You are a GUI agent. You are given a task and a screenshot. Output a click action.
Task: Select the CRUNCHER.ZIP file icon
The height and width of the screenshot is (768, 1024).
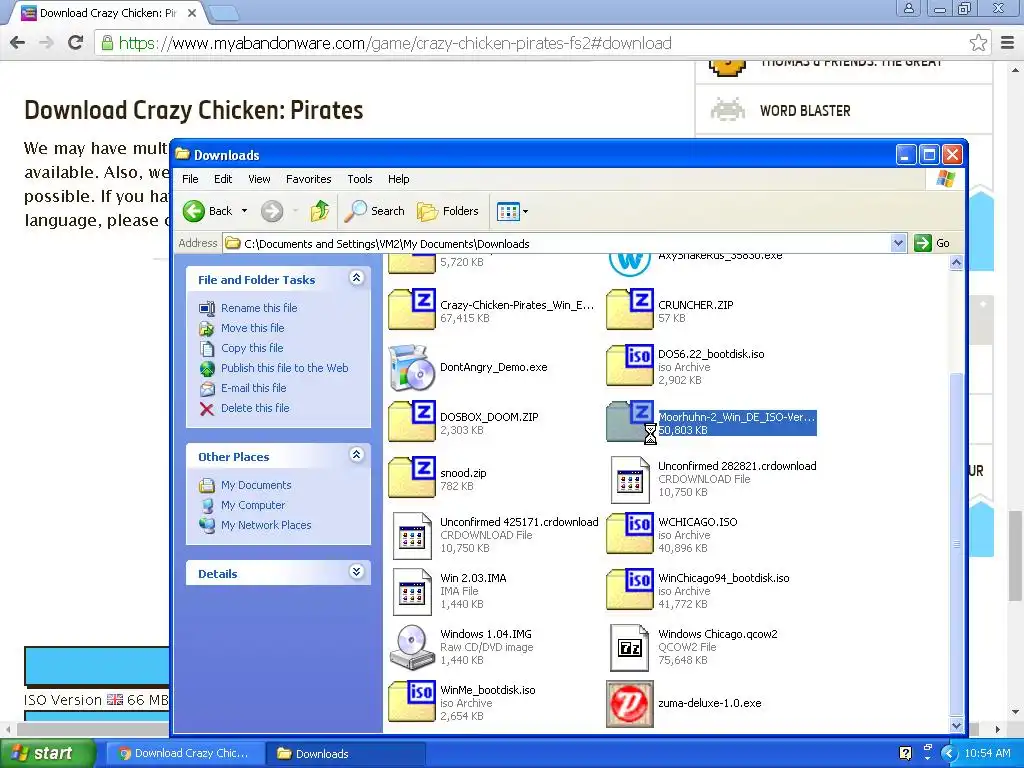[x=630, y=309]
